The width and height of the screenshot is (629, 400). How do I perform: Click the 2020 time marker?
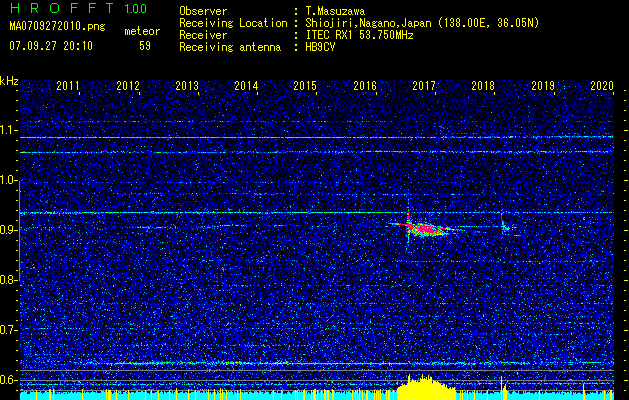(601, 87)
